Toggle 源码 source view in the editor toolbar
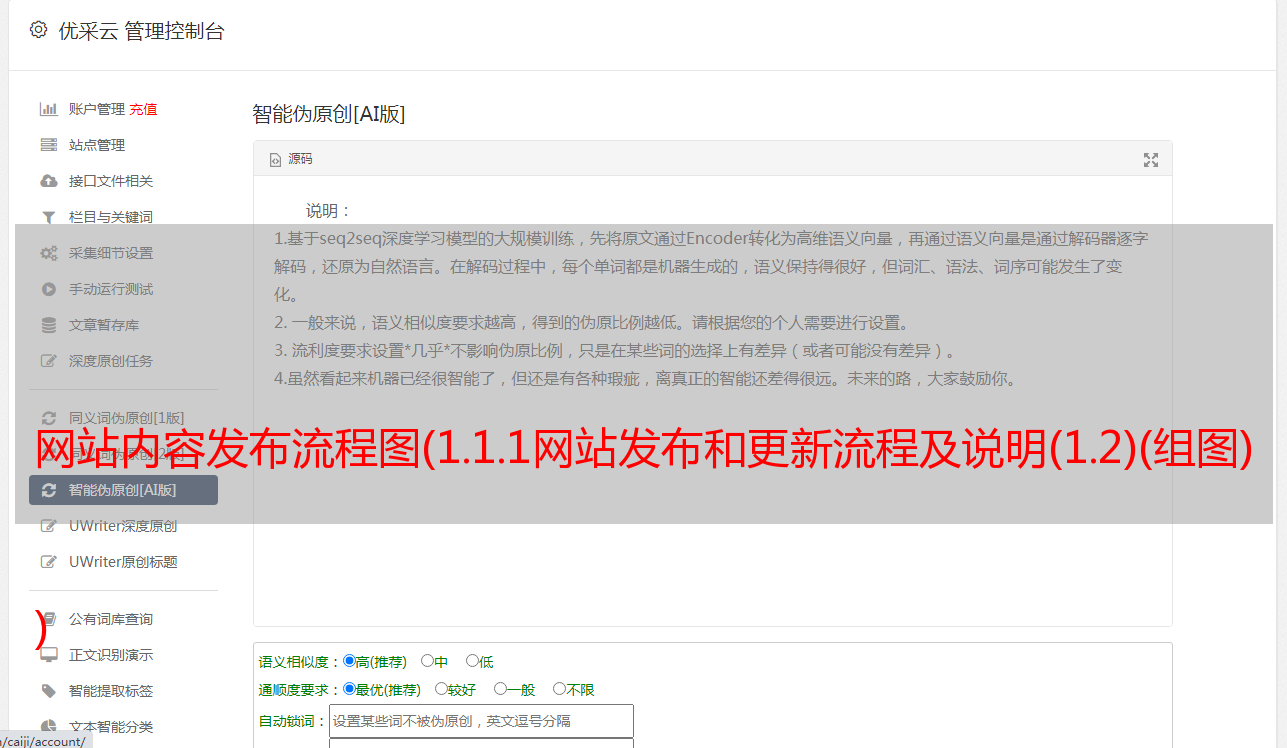Image resolution: width=1287 pixels, height=748 pixels. click(x=291, y=159)
